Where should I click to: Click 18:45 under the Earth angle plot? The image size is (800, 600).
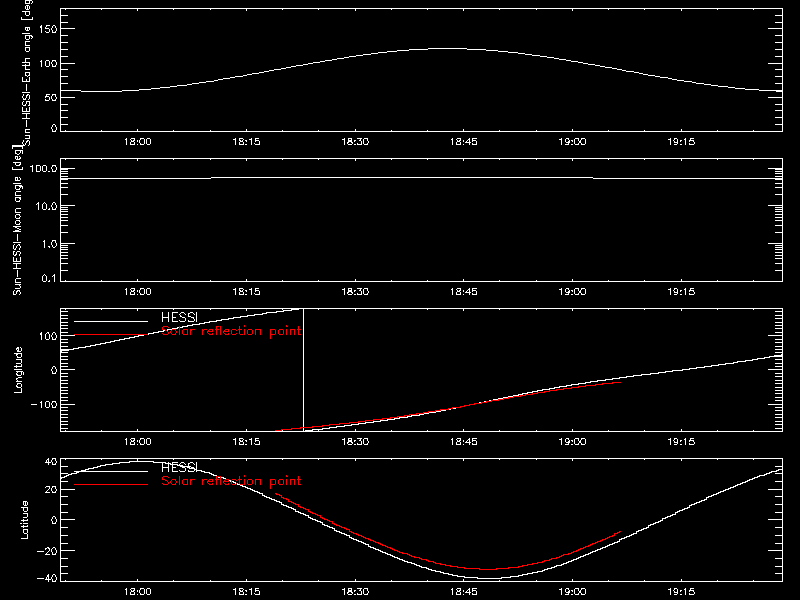coord(464,142)
